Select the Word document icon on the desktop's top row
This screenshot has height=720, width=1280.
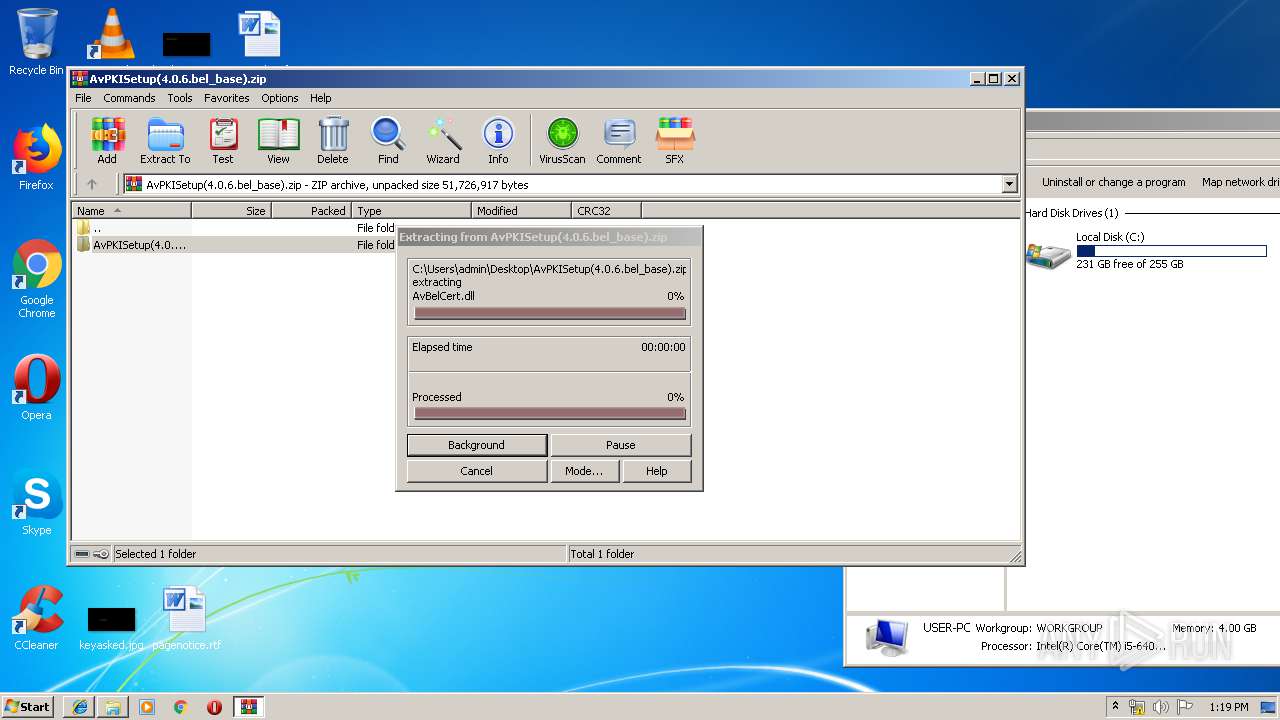(260, 35)
